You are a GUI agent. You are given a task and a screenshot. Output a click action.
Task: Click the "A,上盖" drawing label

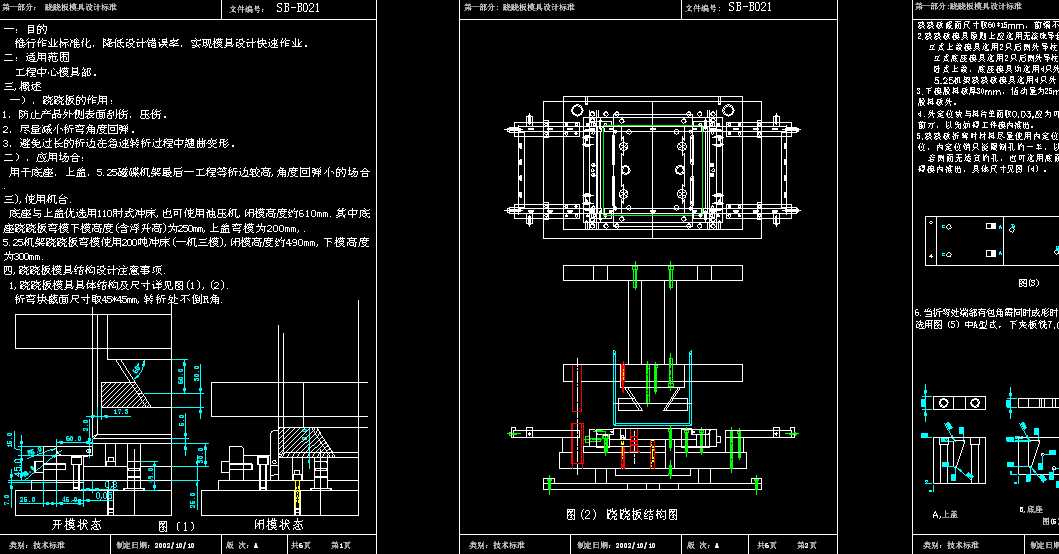tap(945, 514)
